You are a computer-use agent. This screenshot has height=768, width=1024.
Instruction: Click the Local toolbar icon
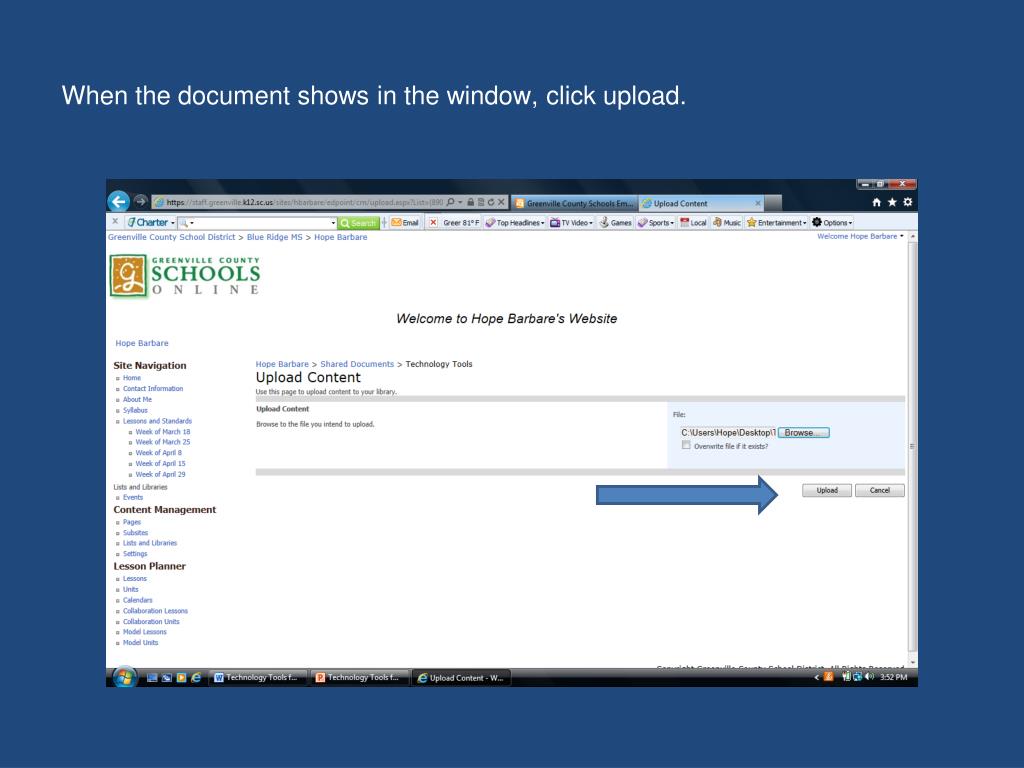(x=693, y=222)
